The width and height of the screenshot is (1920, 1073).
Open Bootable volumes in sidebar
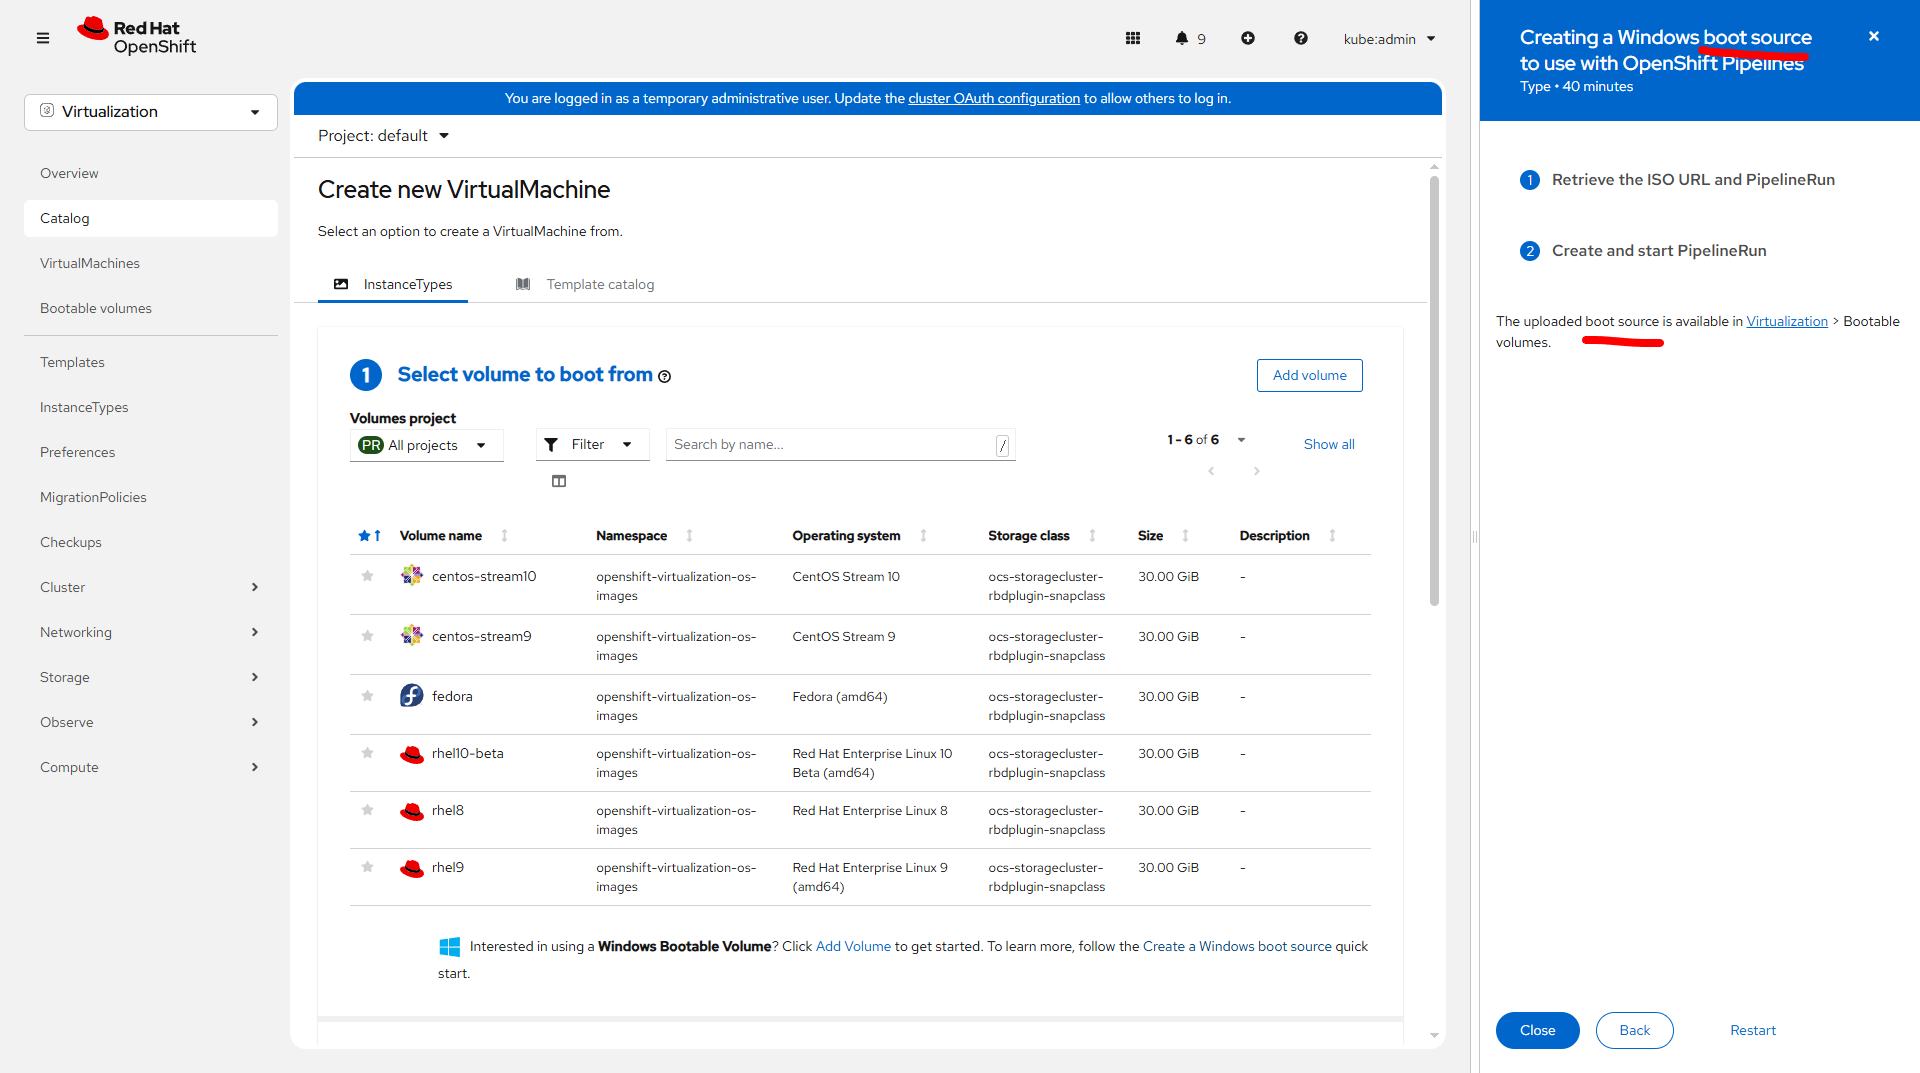[96, 308]
